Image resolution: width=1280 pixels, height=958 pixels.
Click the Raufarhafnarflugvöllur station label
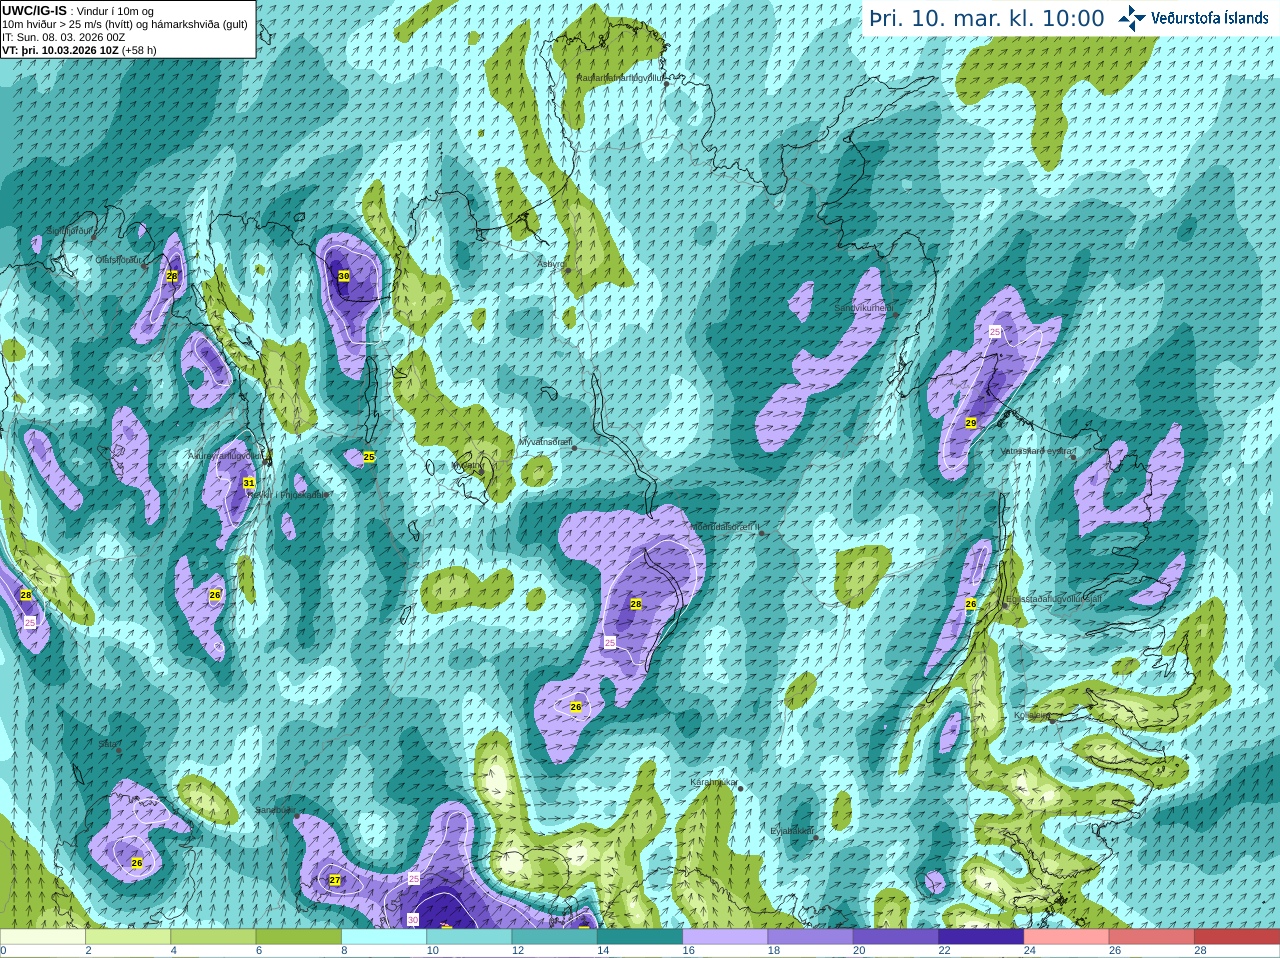click(x=620, y=77)
